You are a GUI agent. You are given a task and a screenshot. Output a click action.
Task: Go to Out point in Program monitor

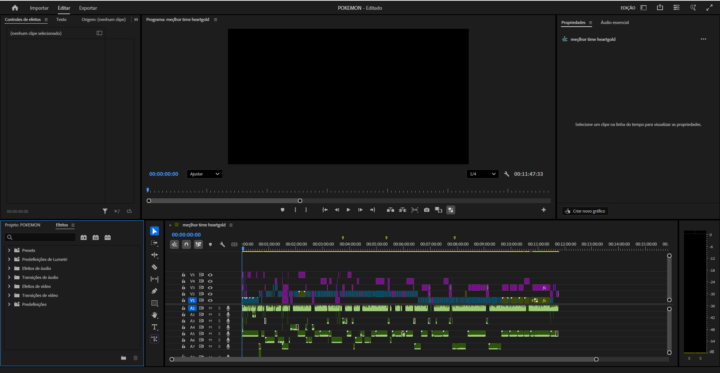click(372, 210)
